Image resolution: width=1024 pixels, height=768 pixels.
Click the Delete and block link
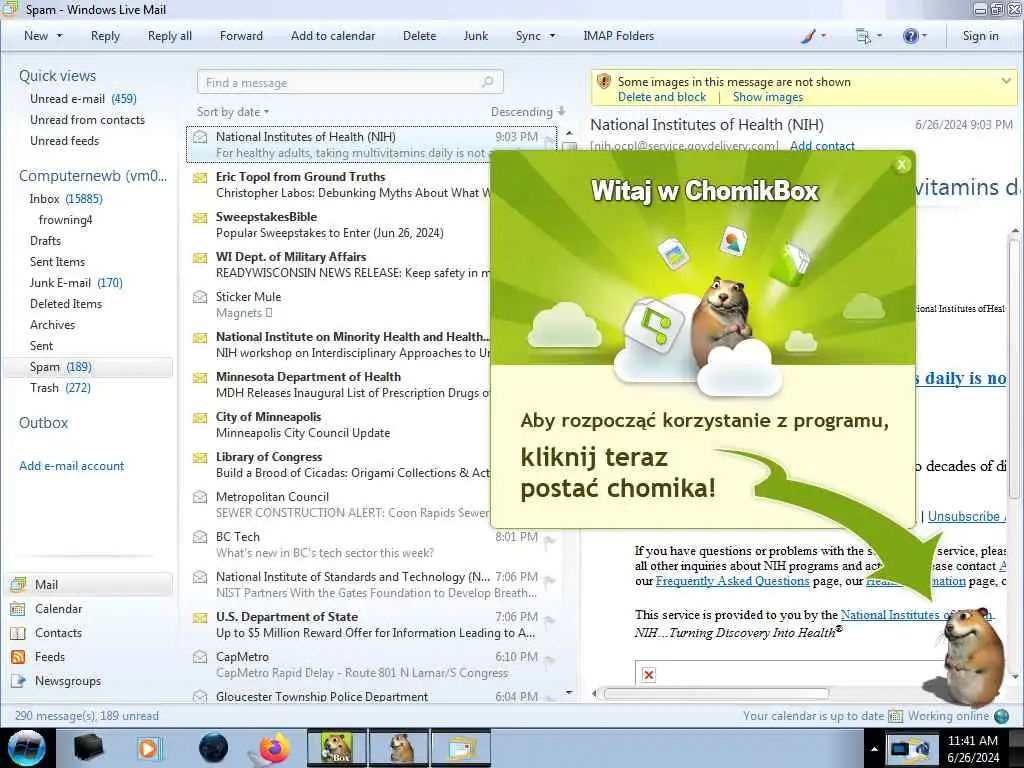coord(662,97)
